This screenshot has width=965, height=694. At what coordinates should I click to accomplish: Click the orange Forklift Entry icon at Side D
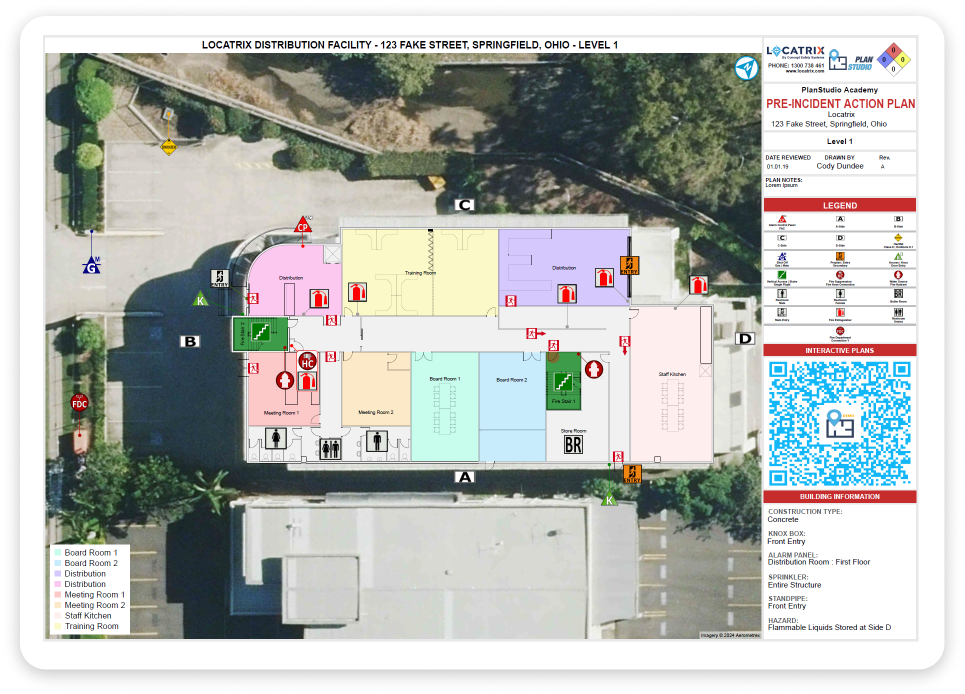coord(629,266)
